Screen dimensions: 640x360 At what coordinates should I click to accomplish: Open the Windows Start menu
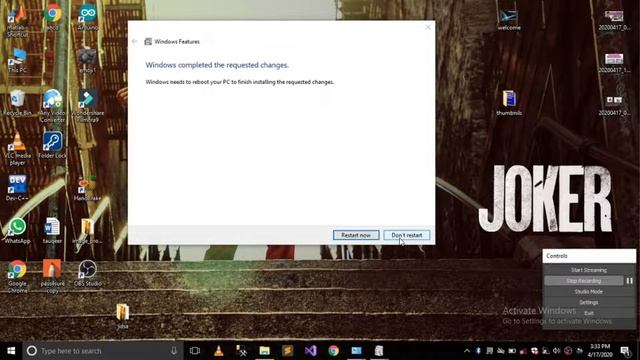point(11,351)
